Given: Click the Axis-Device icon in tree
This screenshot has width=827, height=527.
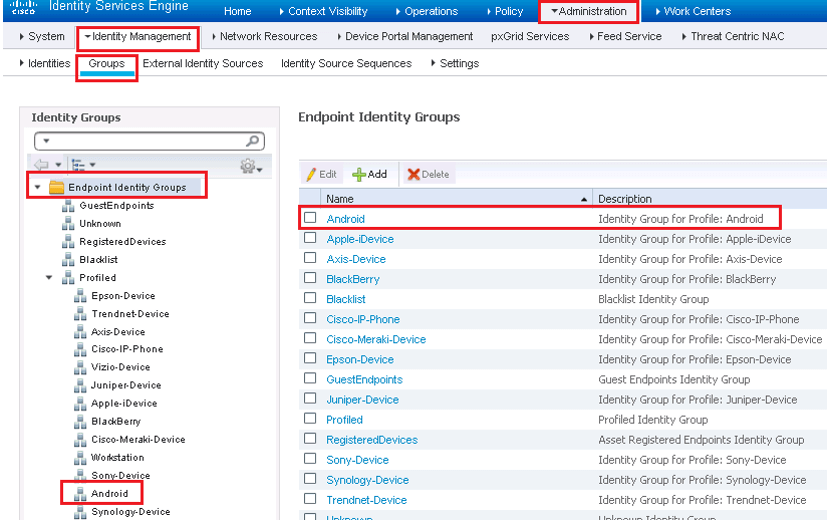Looking at the screenshot, I should pos(80,332).
